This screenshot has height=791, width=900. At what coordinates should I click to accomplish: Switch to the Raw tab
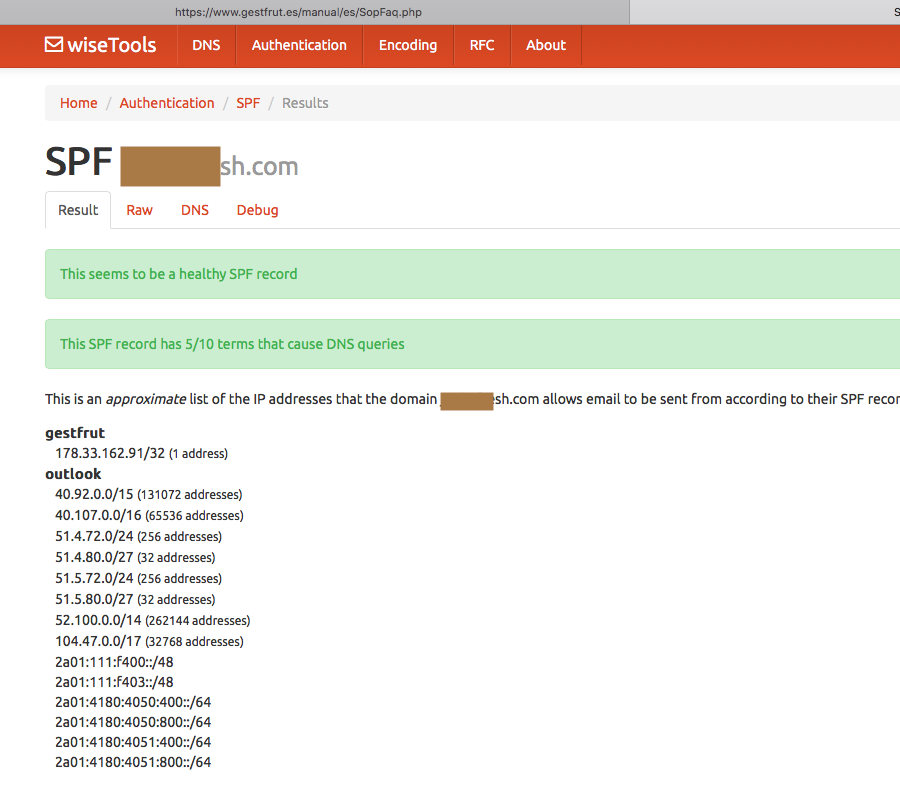(139, 210)
